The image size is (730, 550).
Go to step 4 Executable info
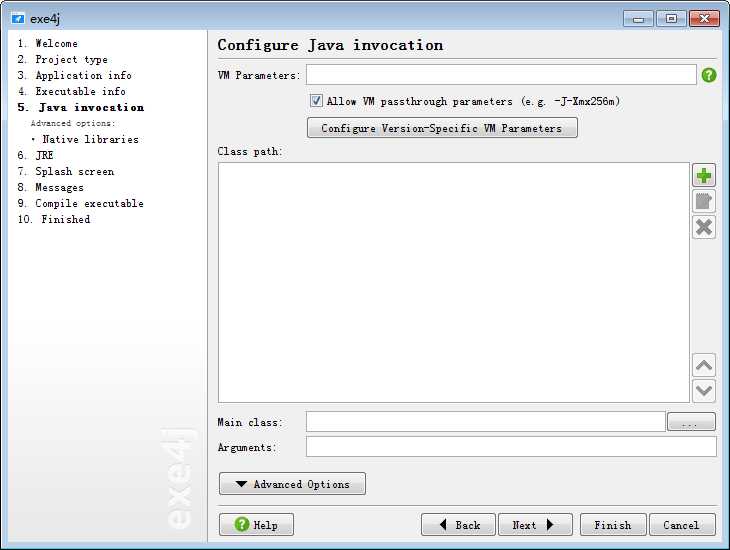[x=72, y=91]
